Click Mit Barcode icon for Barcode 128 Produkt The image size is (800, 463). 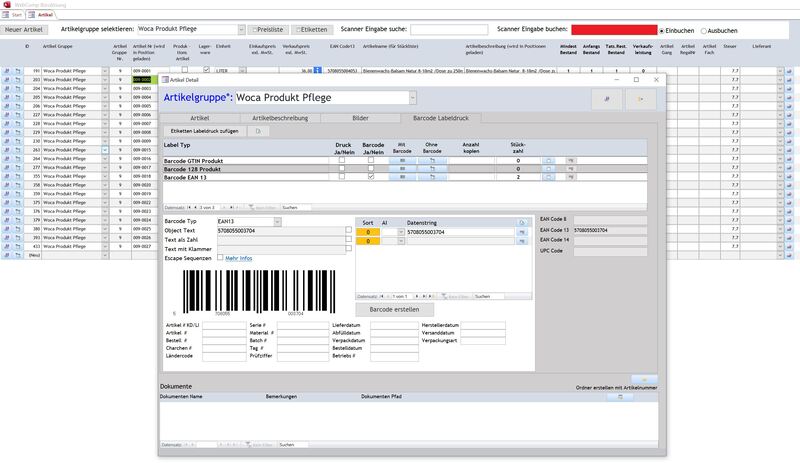(403, 168)
